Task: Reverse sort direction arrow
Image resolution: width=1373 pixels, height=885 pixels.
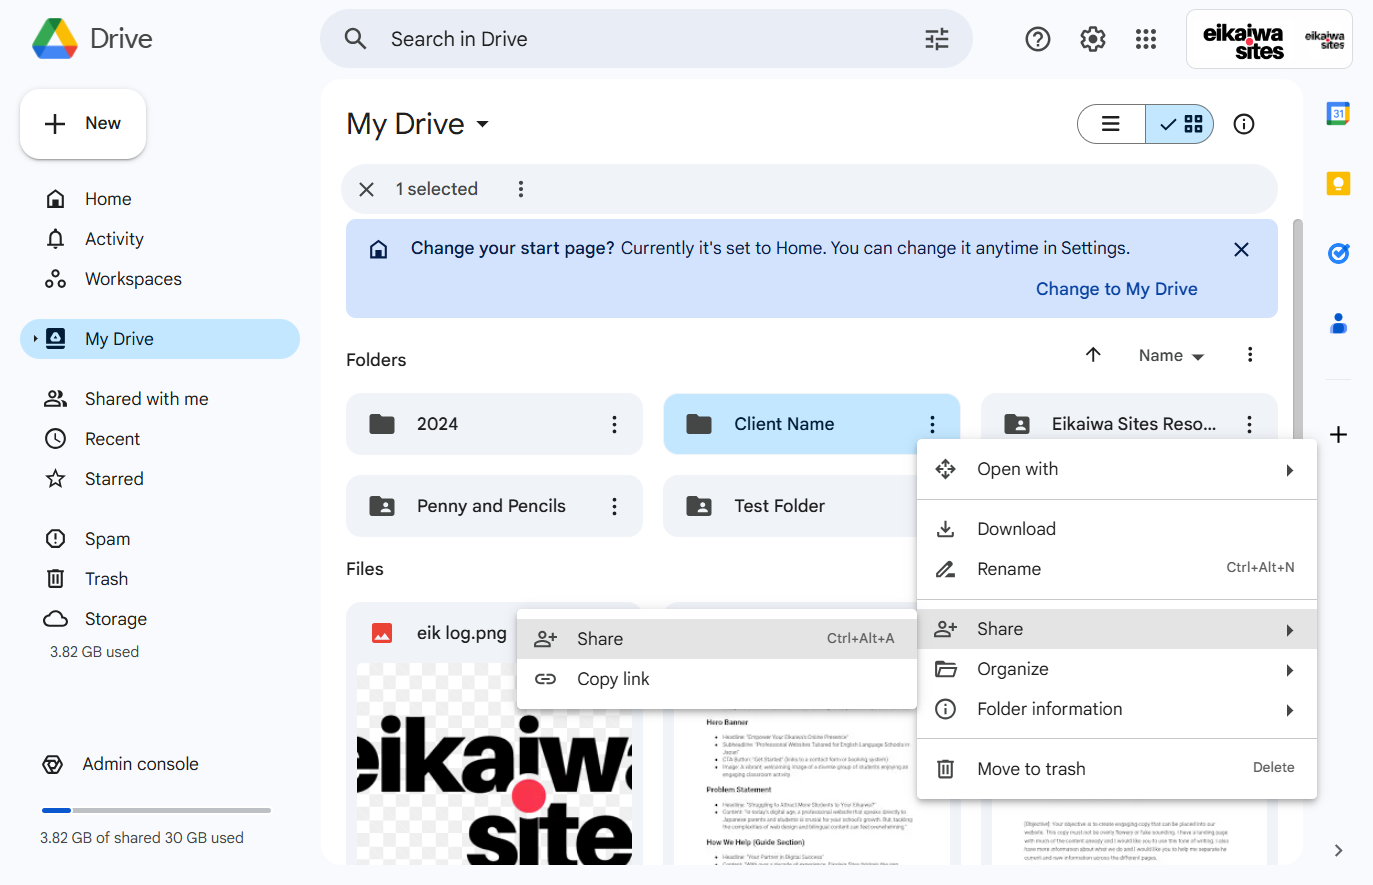Action: (x=1093, y=355)
